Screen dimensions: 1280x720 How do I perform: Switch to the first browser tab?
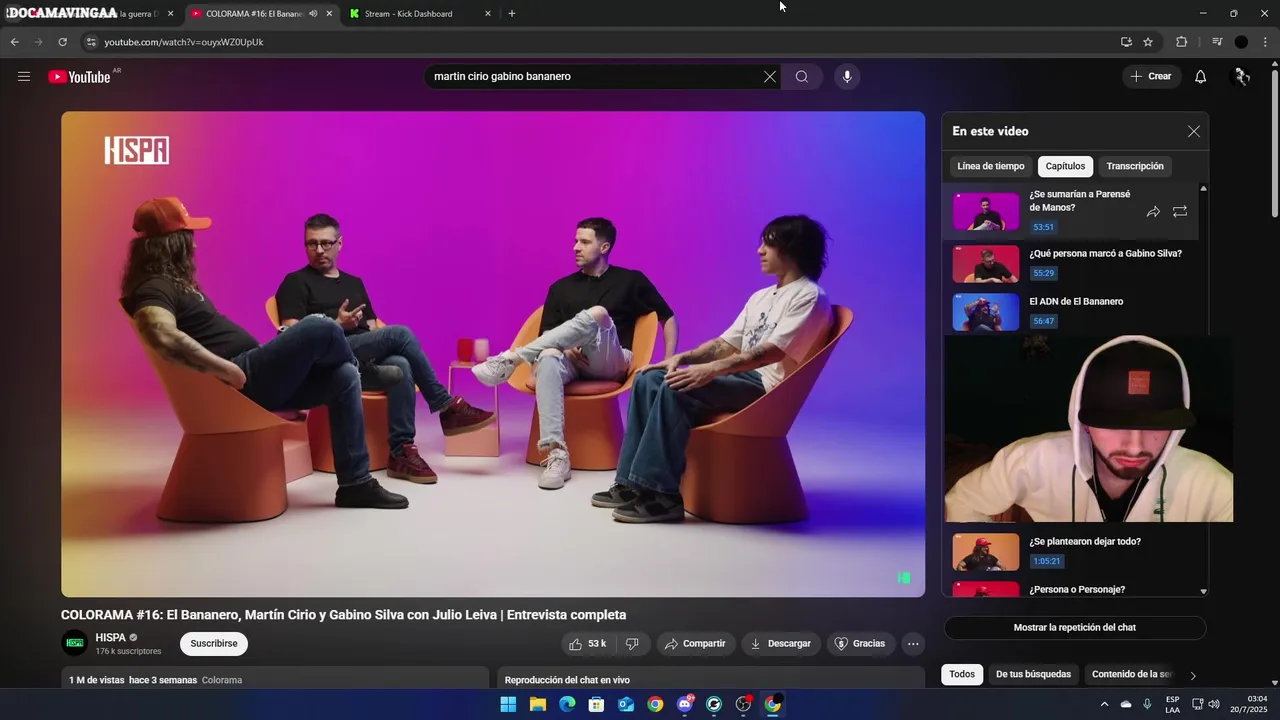[x=90, y=14]
